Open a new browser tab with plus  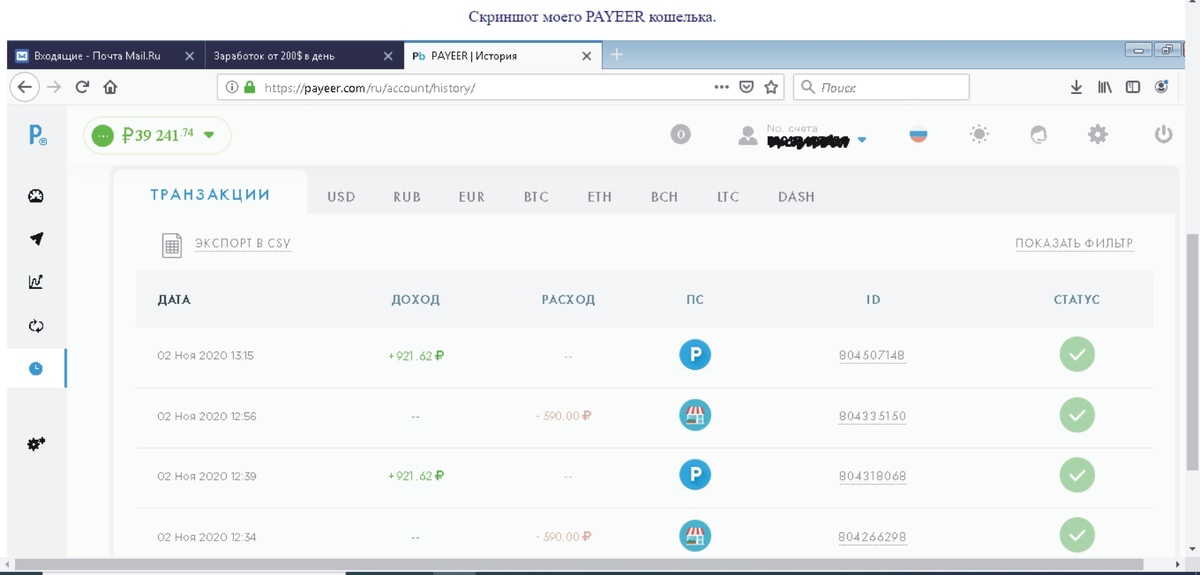[x=617, y=54]
